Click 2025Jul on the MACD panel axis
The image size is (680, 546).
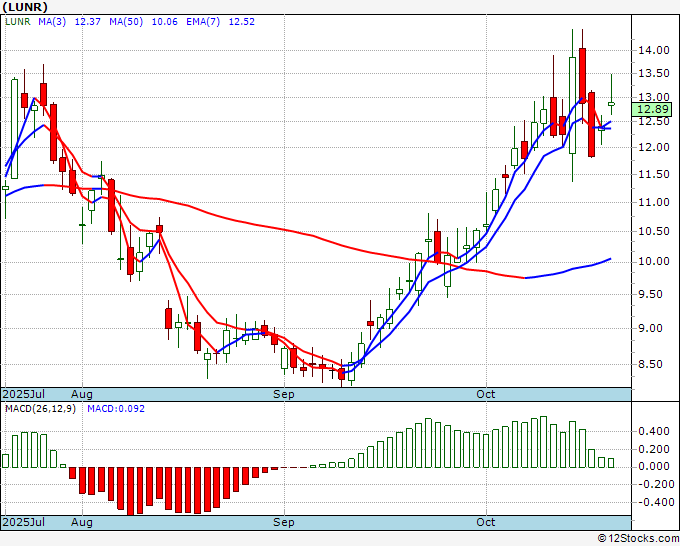pyautogui.click(x=23, y=522)
